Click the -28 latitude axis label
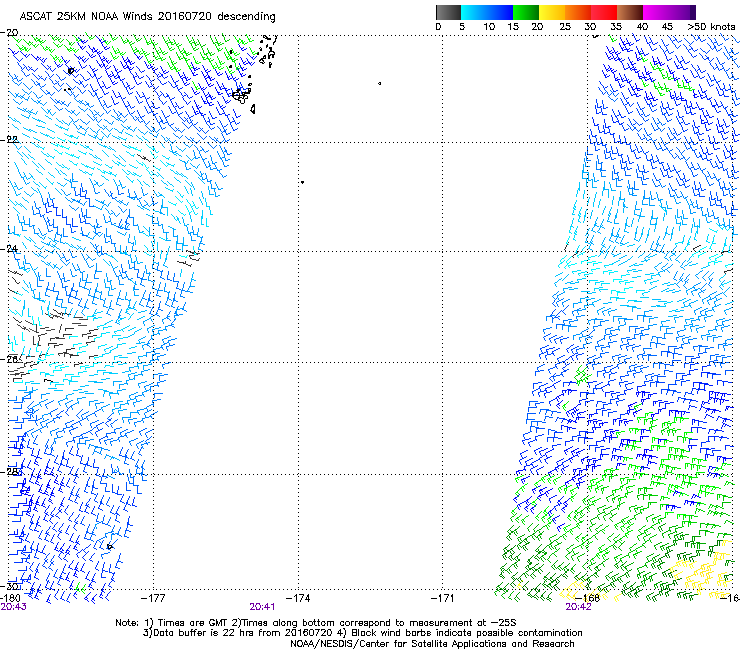 (9, 472)
